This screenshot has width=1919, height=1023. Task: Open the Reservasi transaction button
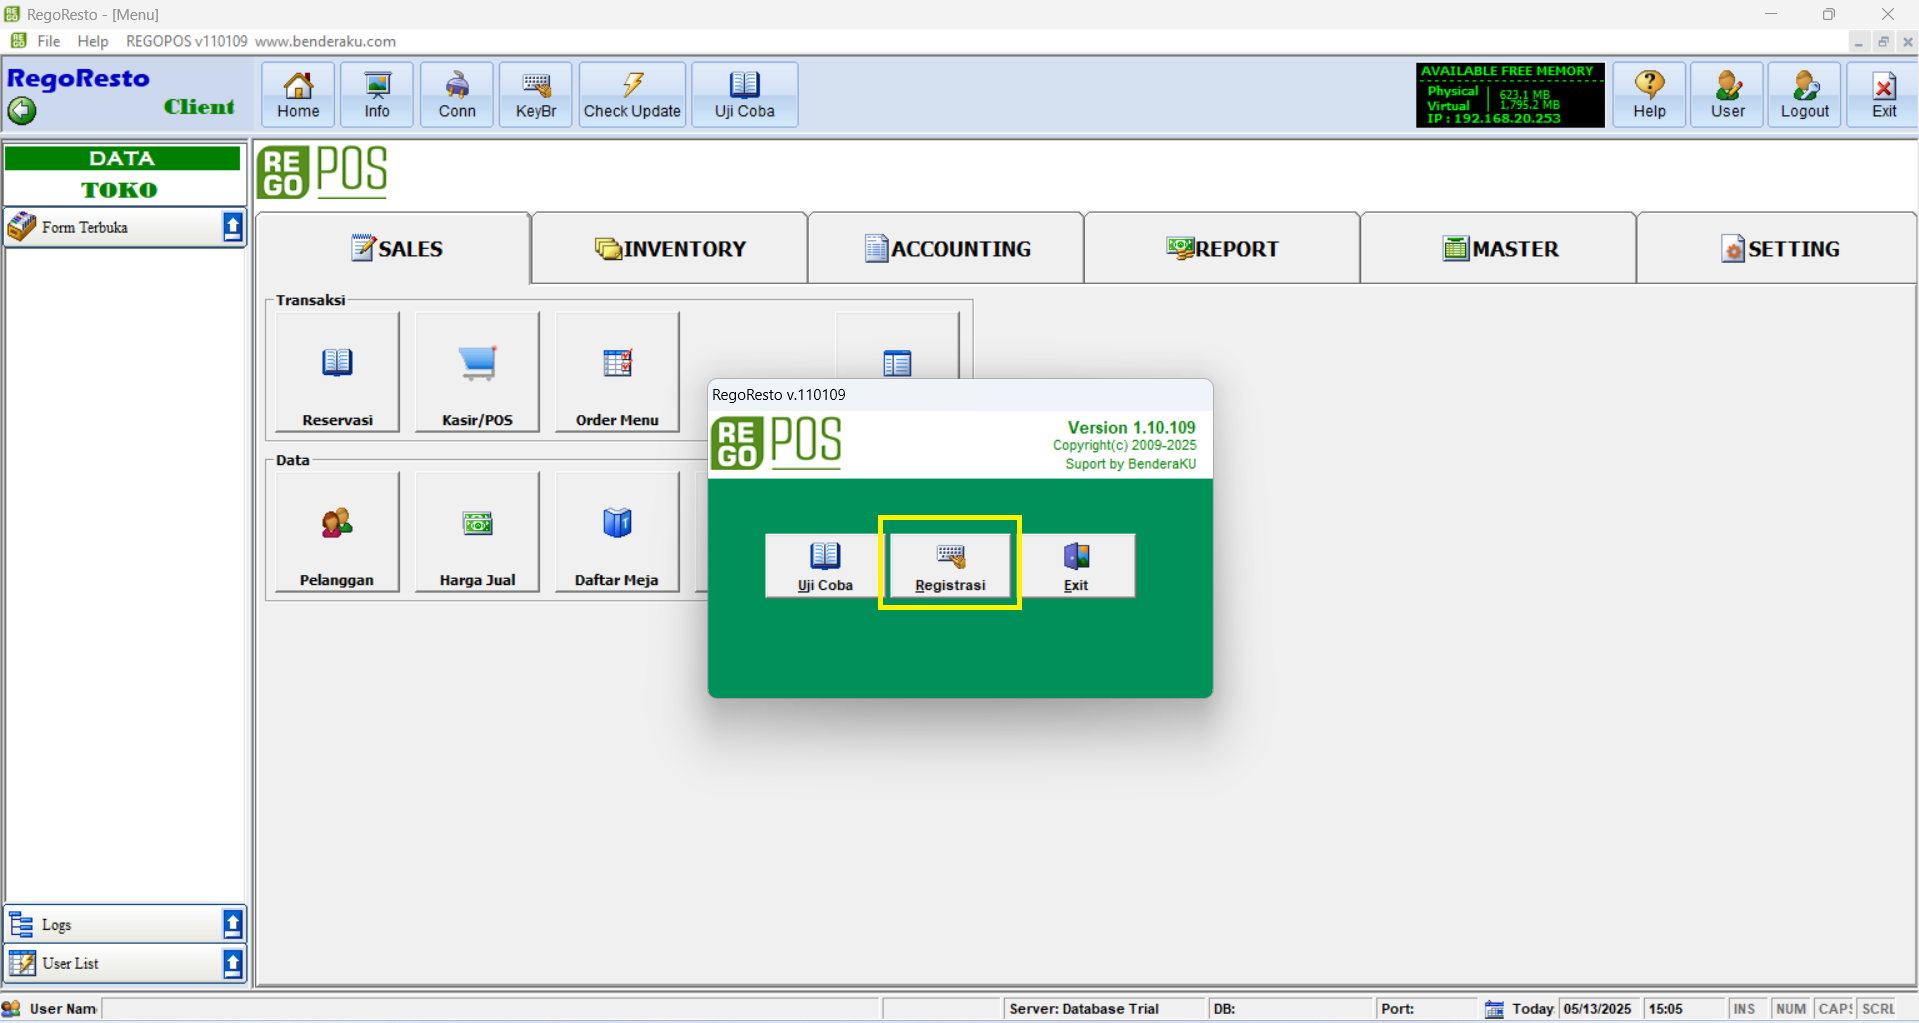click(x=337, y=372)
